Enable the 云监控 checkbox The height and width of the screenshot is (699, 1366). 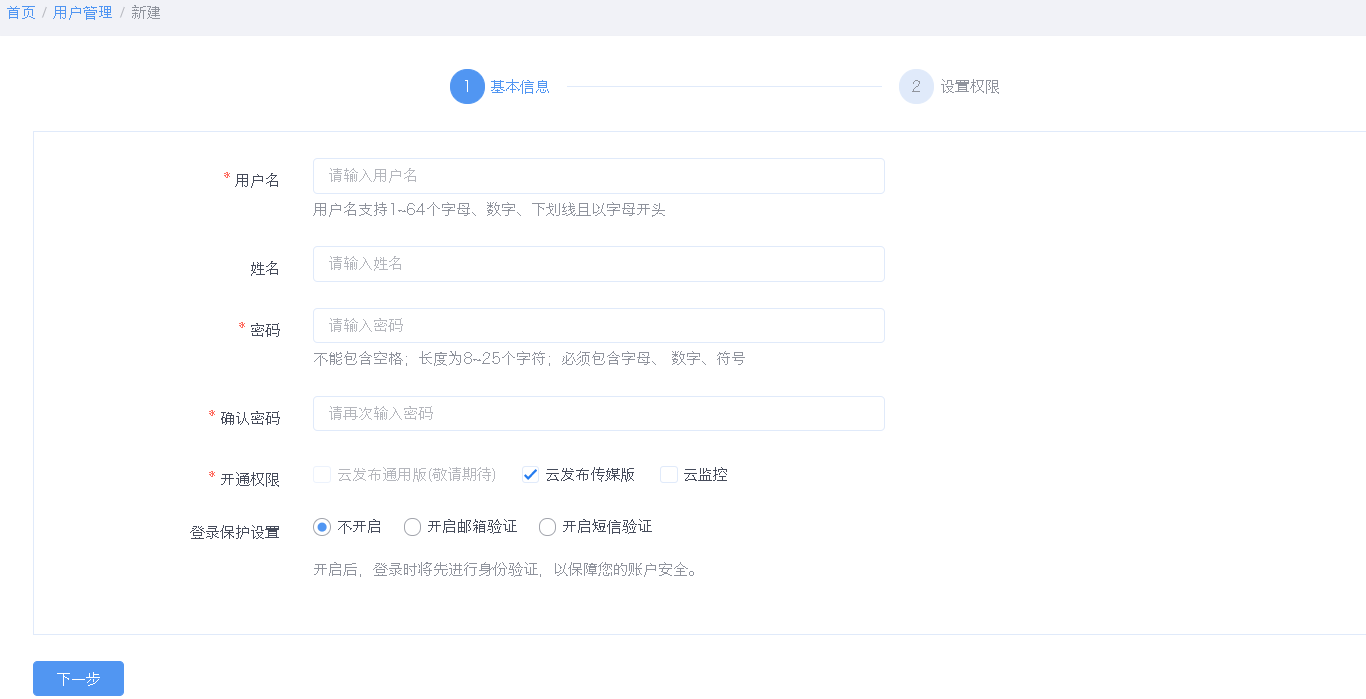669,475
